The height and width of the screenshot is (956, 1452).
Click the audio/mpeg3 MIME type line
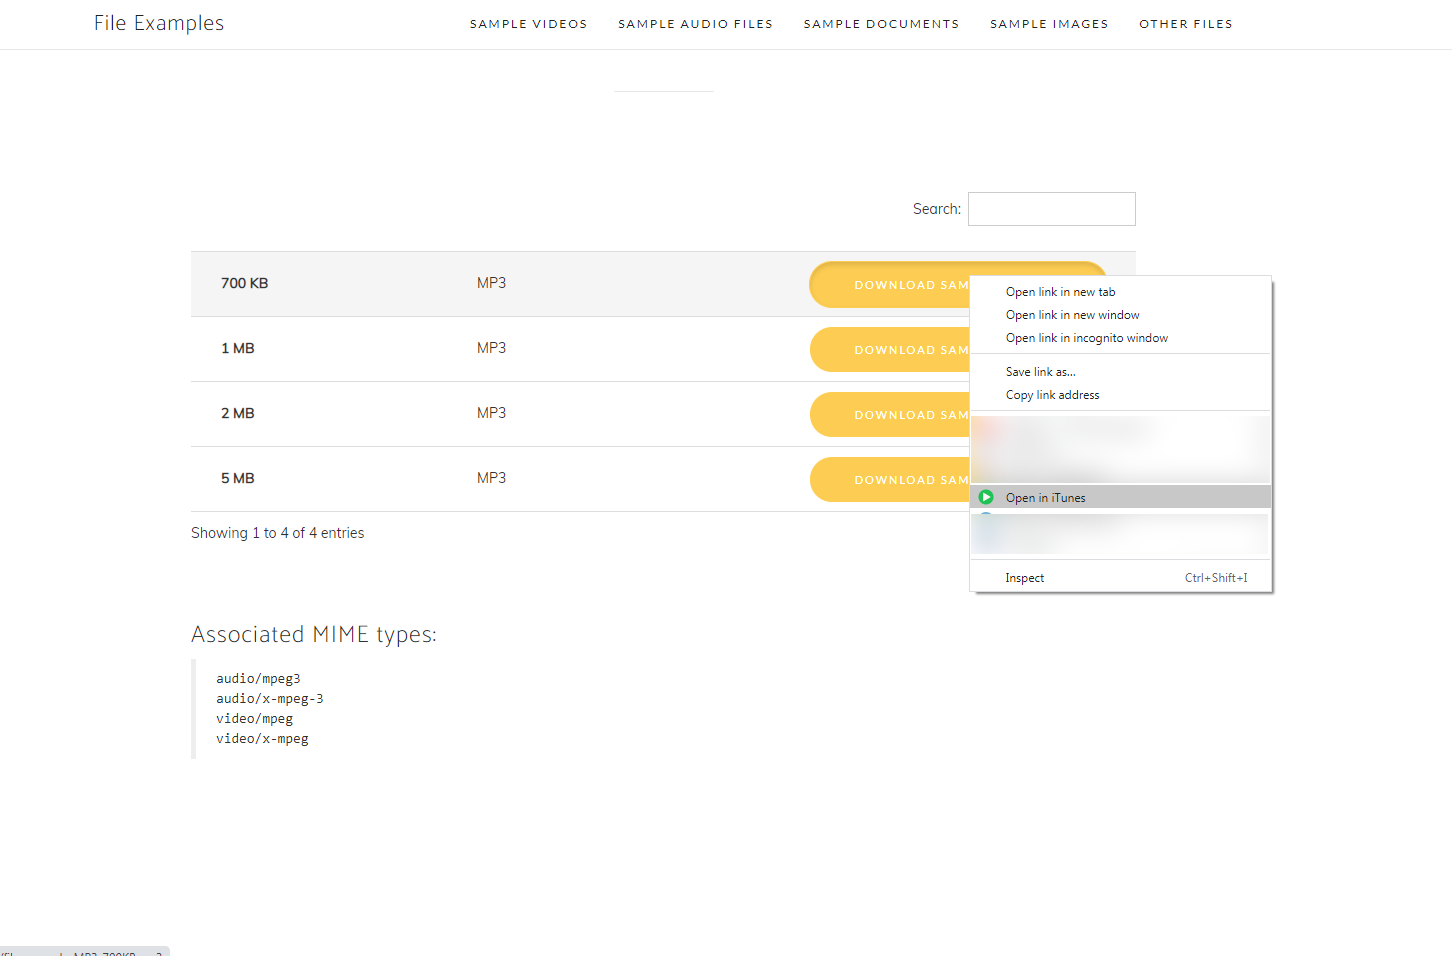258,679
